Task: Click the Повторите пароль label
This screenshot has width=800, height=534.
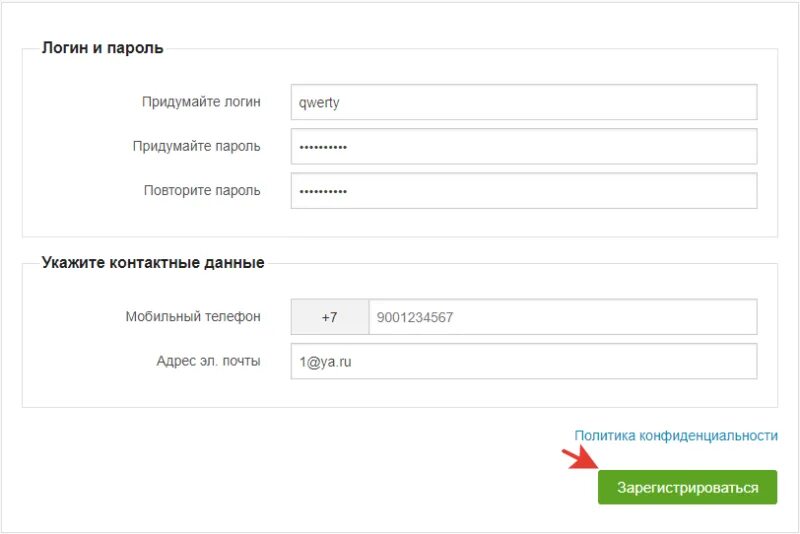Action: click(x=202, y=190)
